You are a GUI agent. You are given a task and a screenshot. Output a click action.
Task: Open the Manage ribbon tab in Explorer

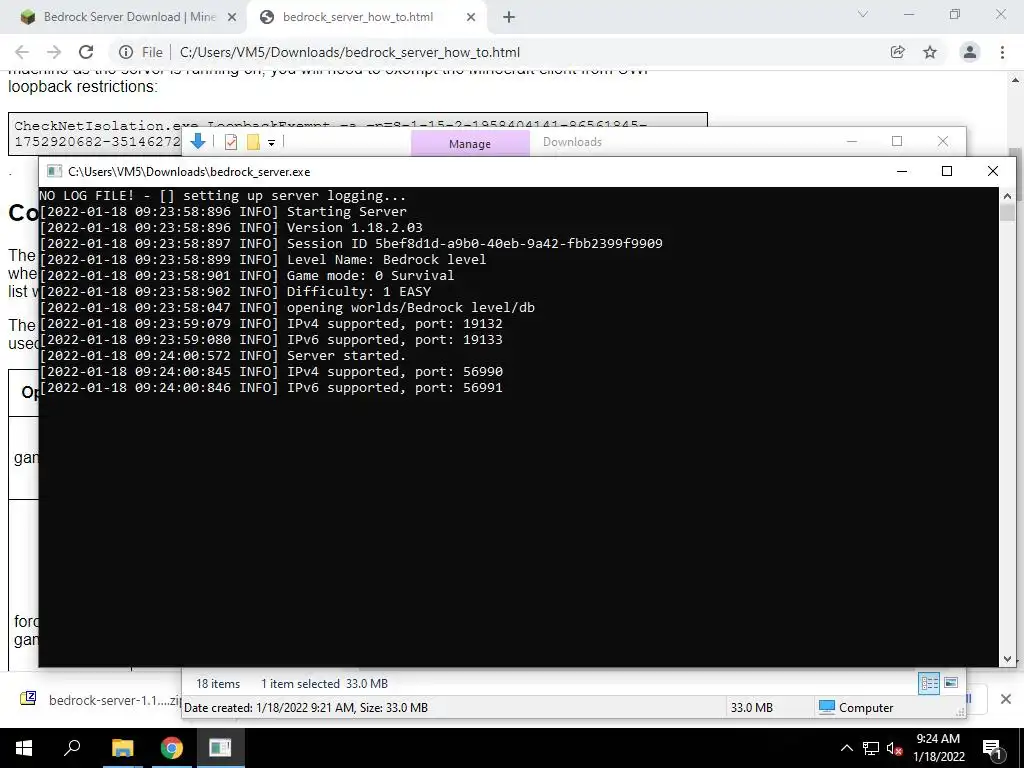click(x=470, y=144)
